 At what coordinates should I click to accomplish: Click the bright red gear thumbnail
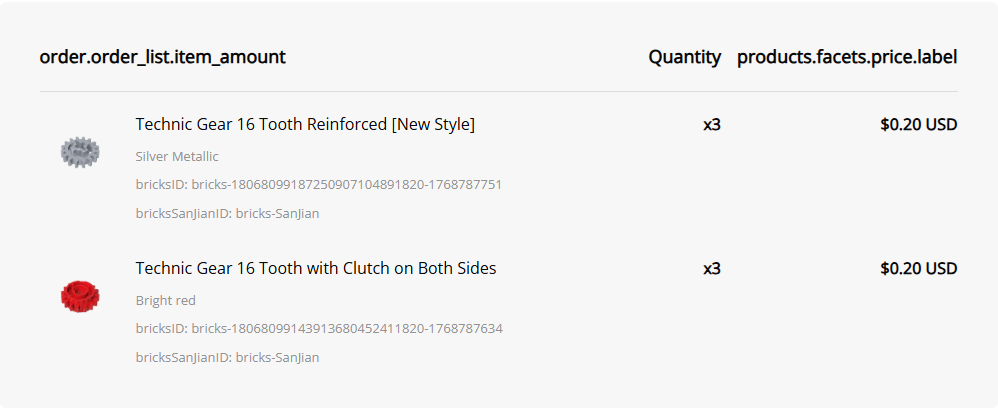(x=80, y=296)
